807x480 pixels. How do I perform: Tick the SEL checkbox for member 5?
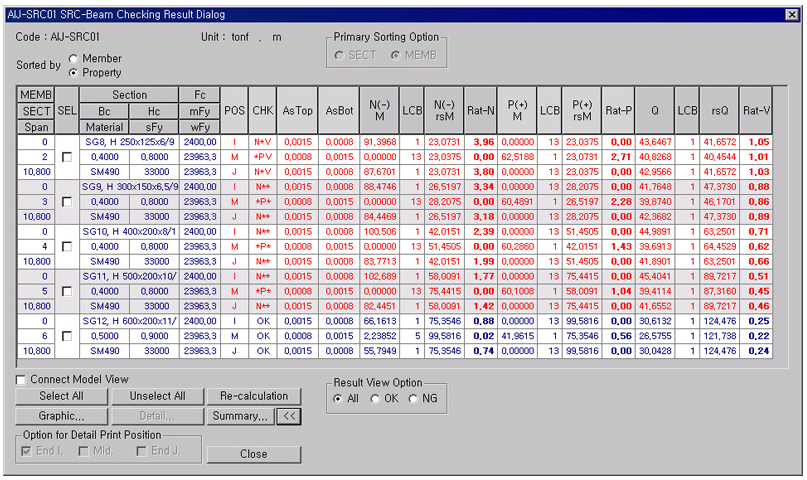click(66, 291)
